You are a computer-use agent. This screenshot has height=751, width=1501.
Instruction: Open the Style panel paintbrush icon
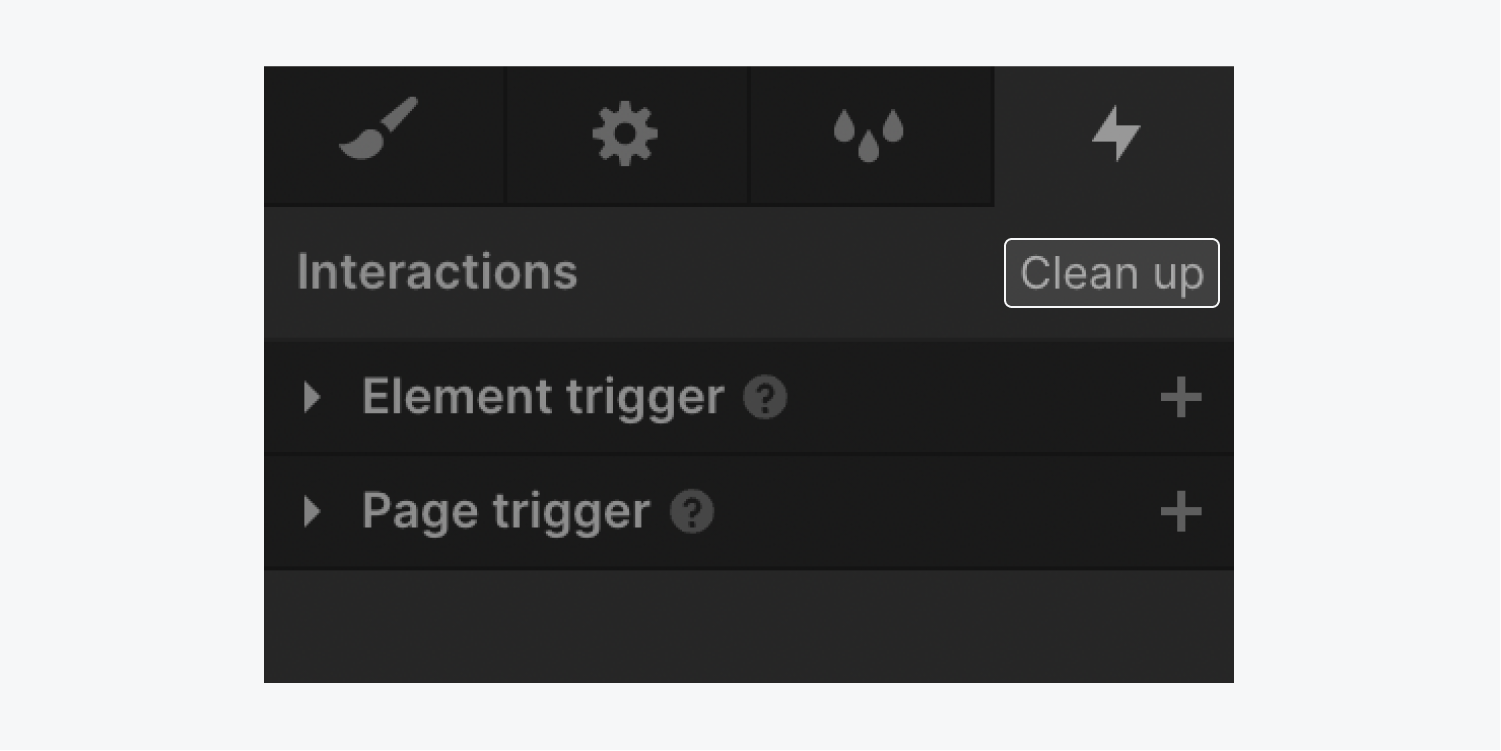tap(375, 134)
